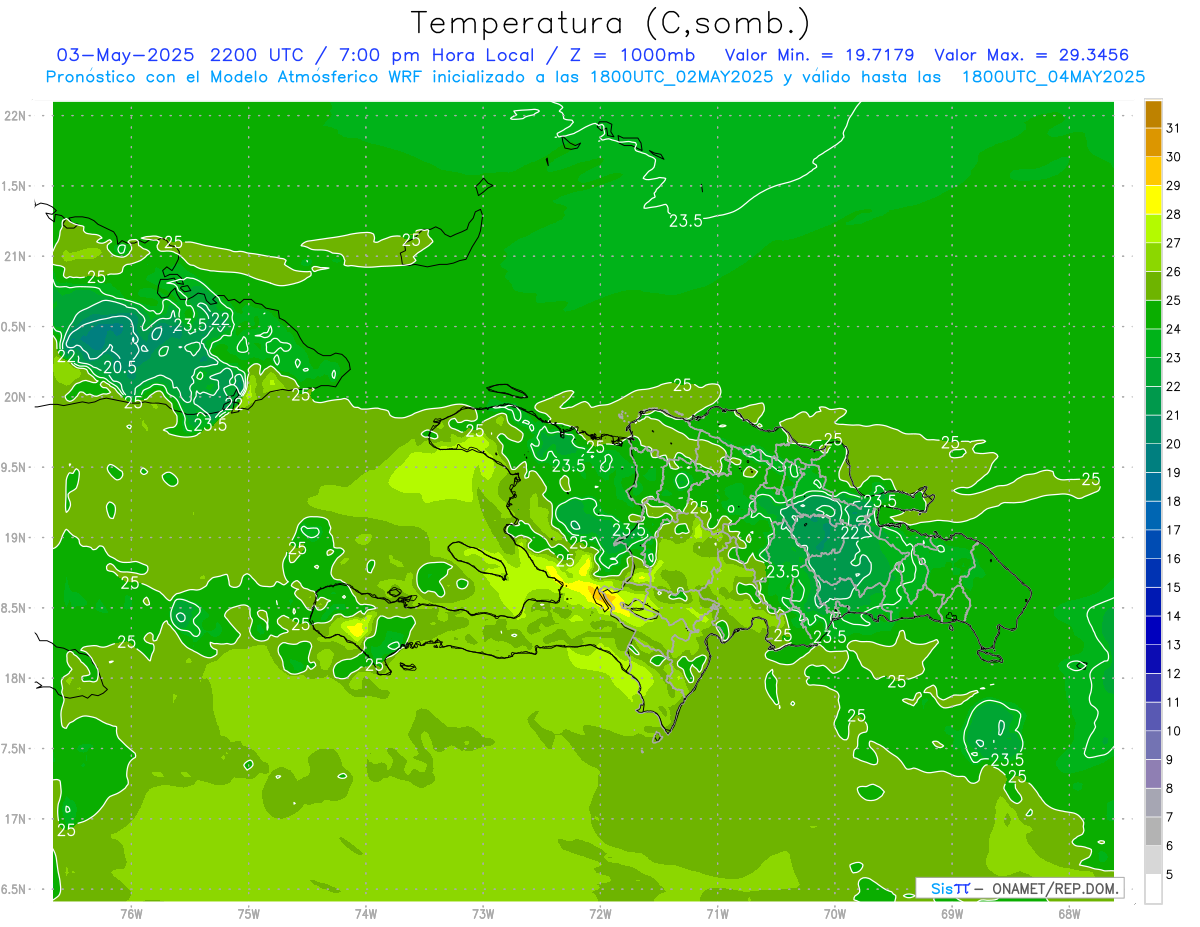This screenshot has width=1200, height=927.
Task: Pick the legend swatch between 27 and 28
Action: 1153,229
